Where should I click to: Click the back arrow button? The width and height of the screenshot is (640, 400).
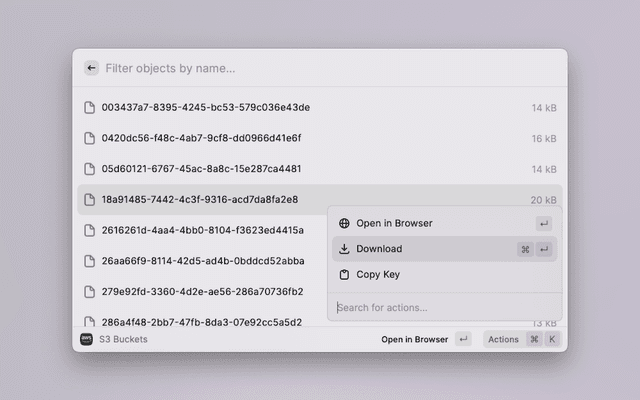(x=91, y=68)
